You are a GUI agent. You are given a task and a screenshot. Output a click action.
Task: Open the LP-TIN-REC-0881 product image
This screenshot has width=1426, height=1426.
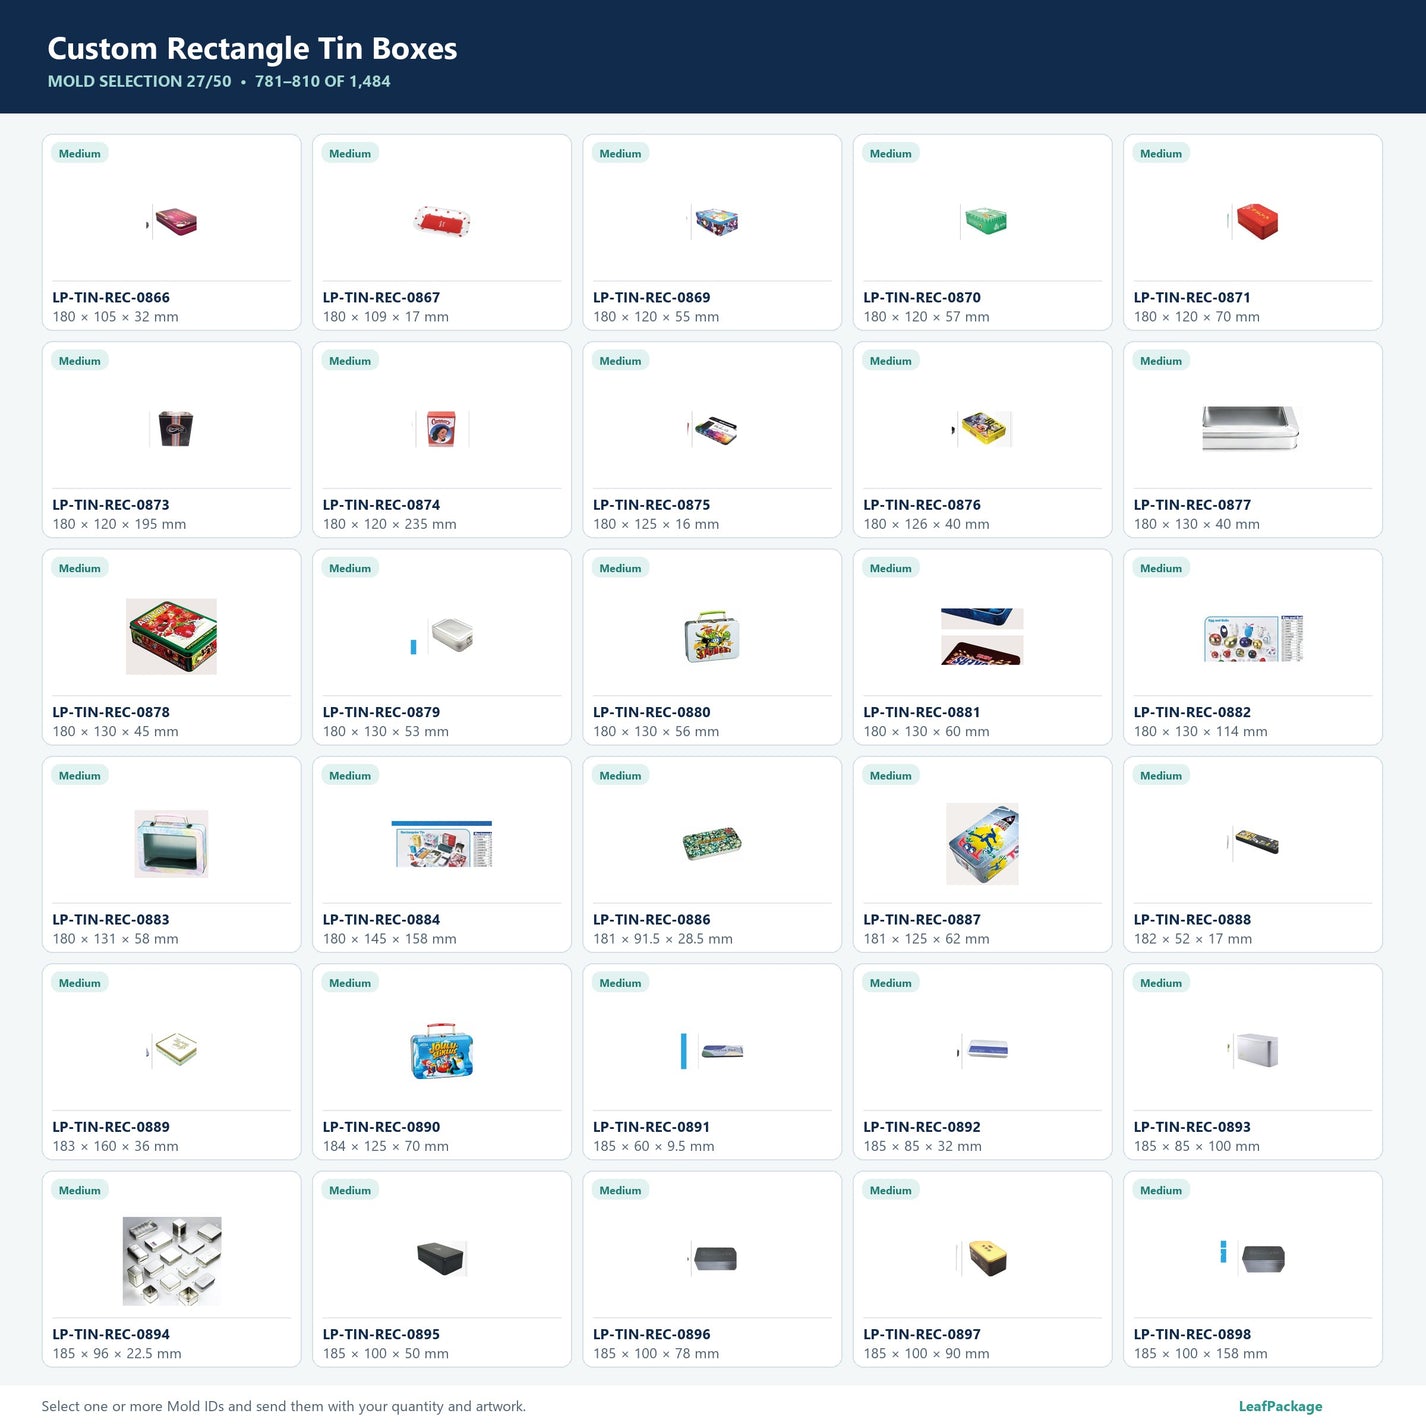point(982,636)
